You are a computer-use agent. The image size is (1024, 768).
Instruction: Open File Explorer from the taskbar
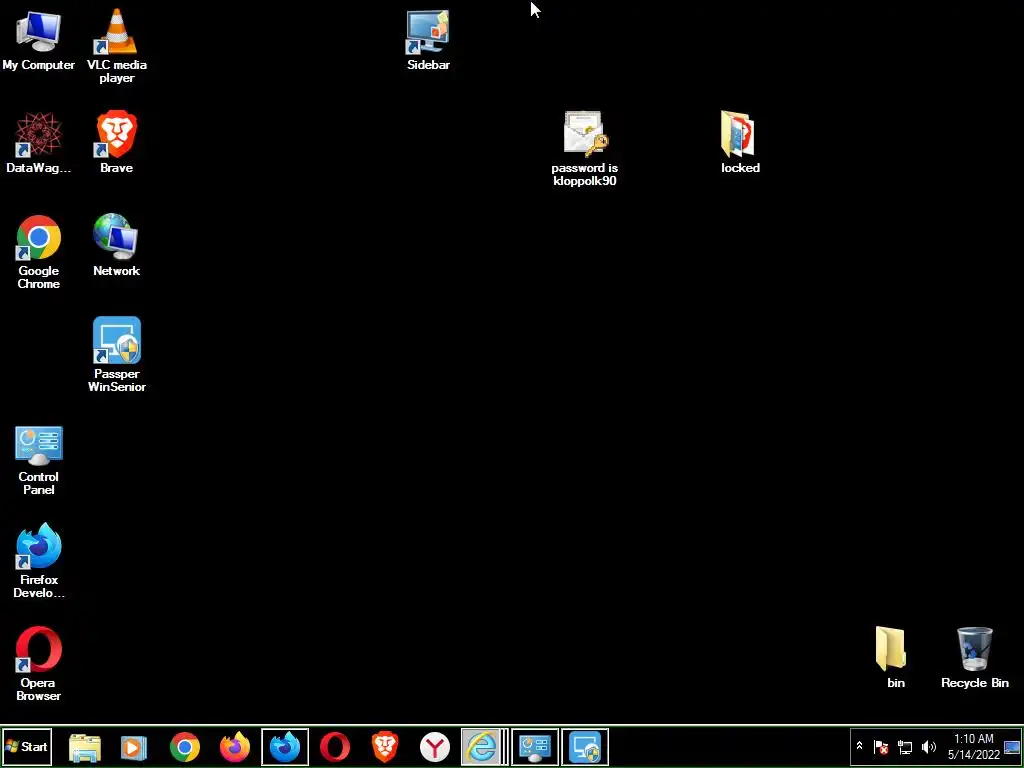click(85, 747)
